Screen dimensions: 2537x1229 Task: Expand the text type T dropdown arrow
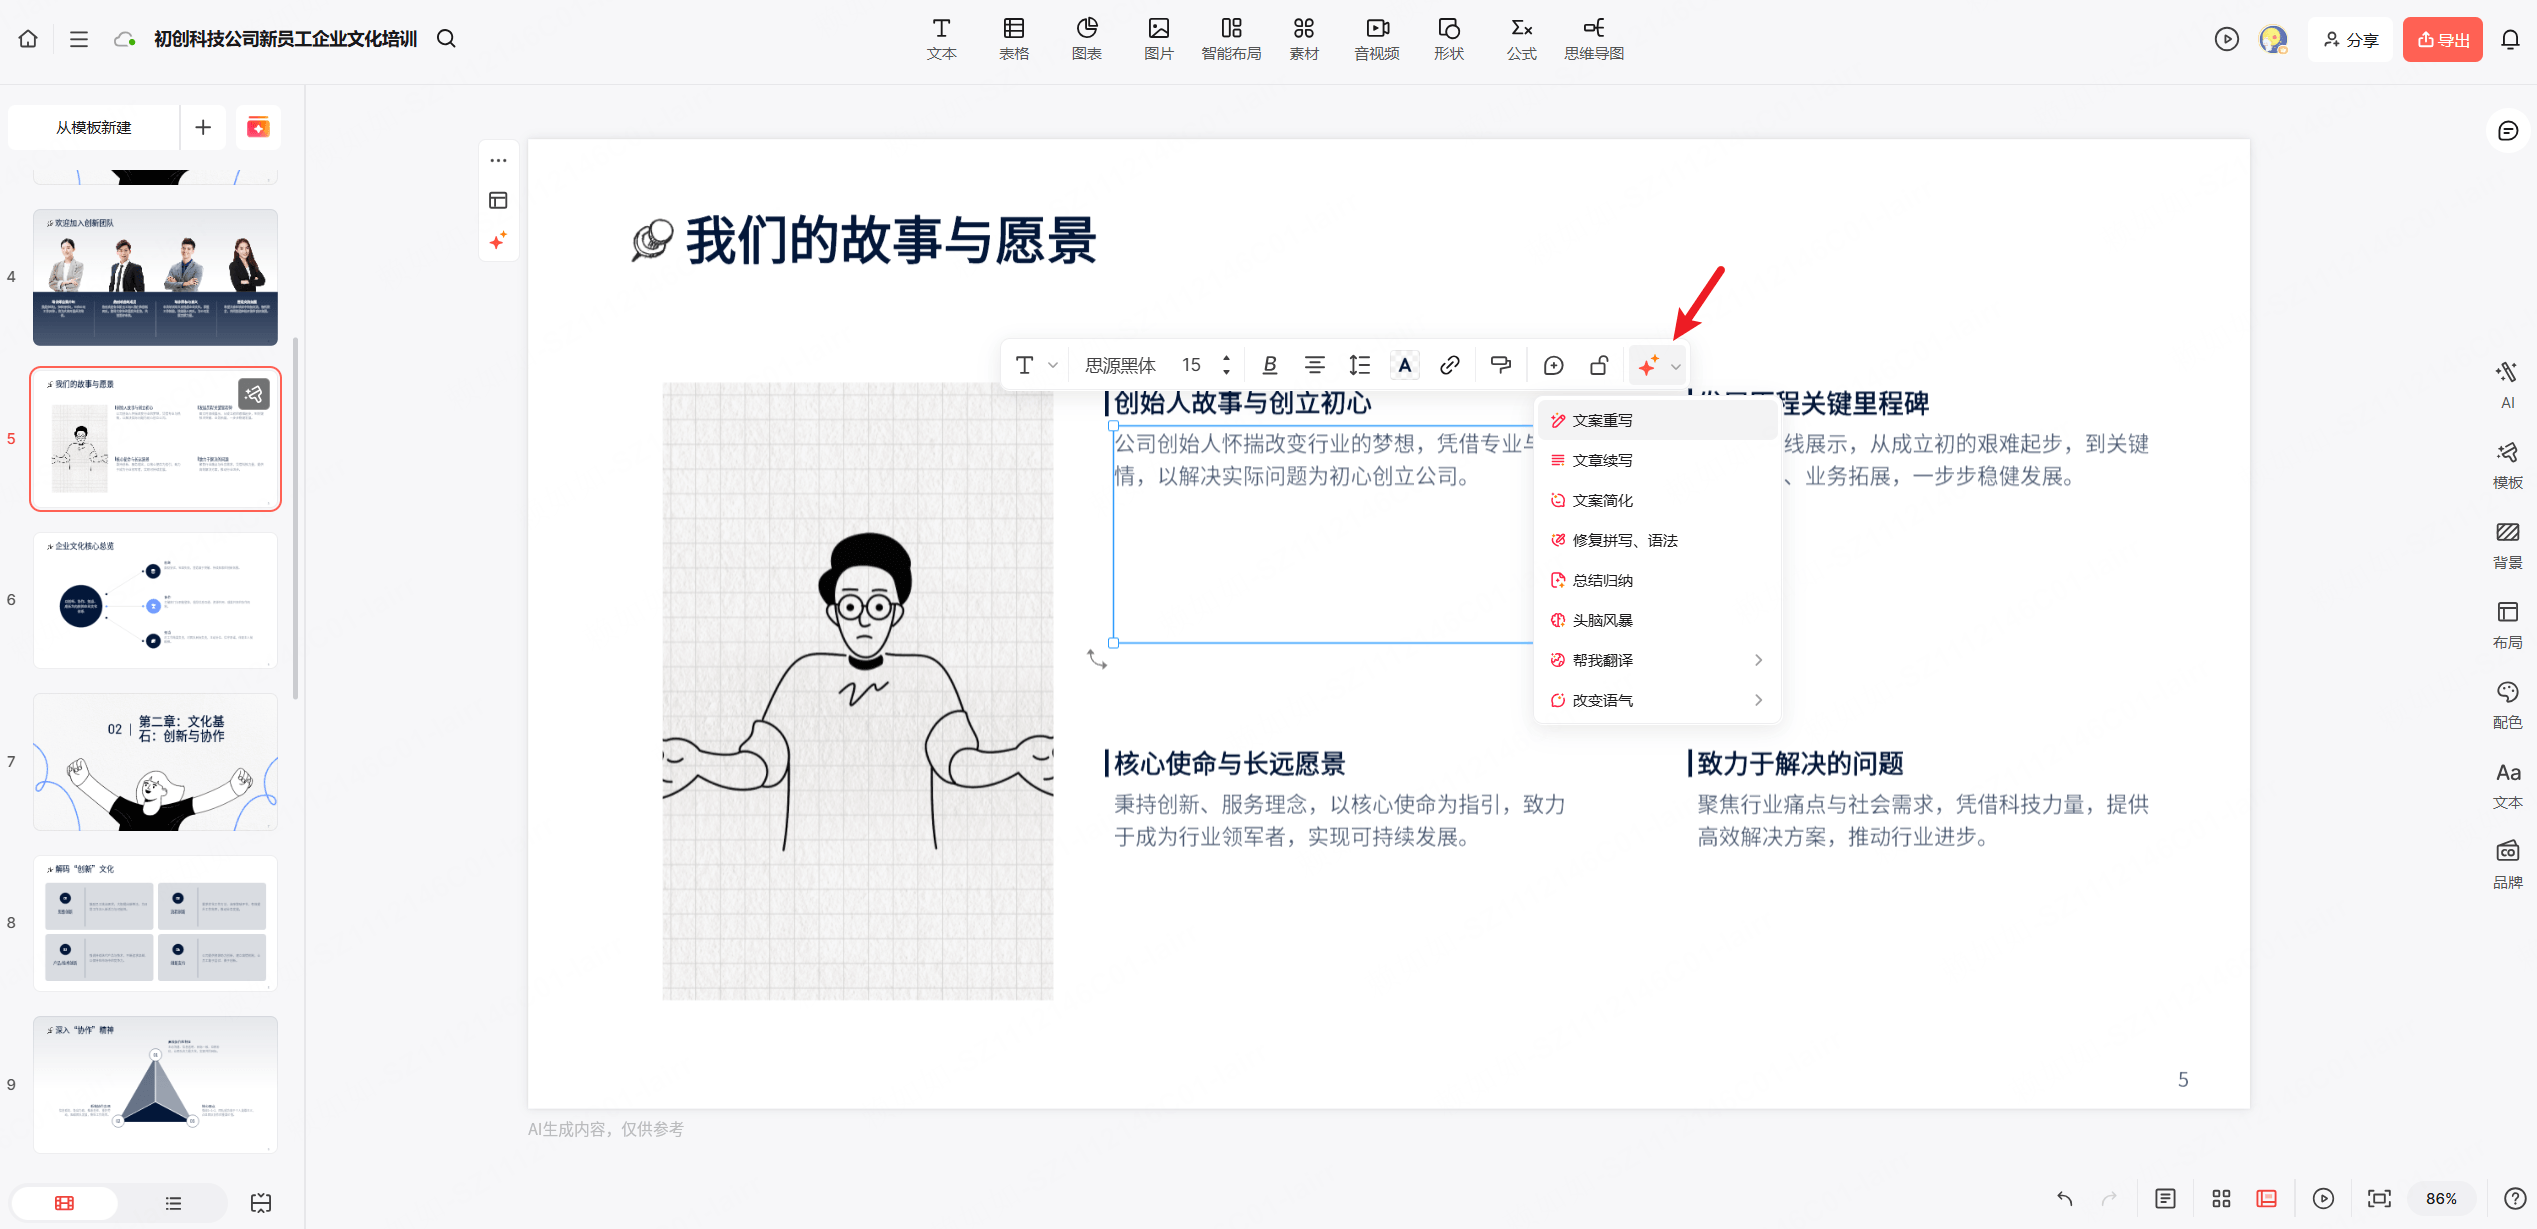click(1052, 365)
